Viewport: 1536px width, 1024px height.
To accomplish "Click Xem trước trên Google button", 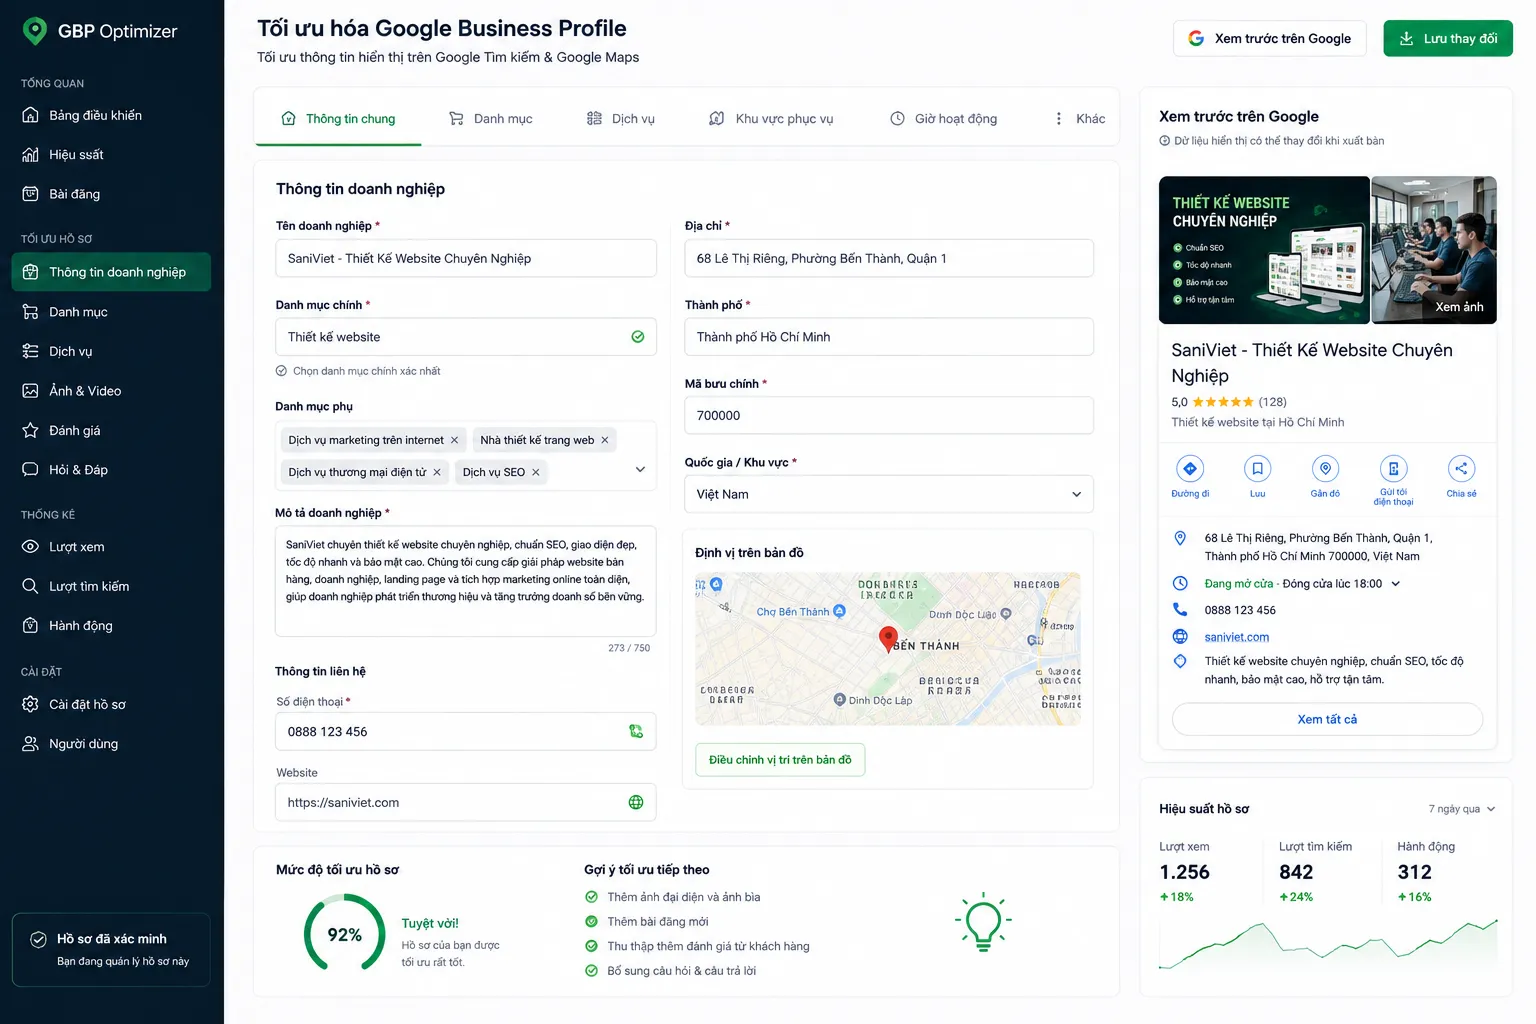I will [1269, 38].
